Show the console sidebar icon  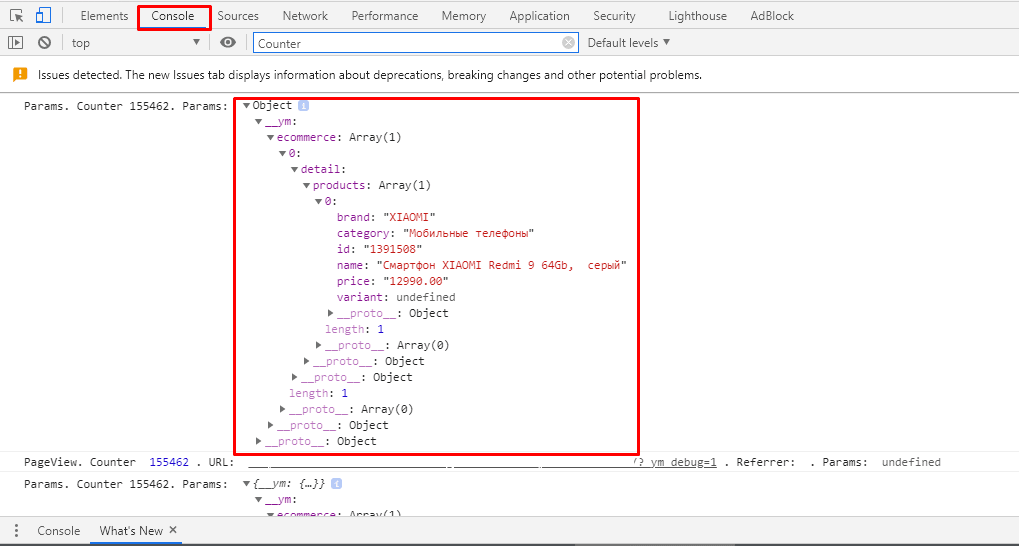(15, 43)
